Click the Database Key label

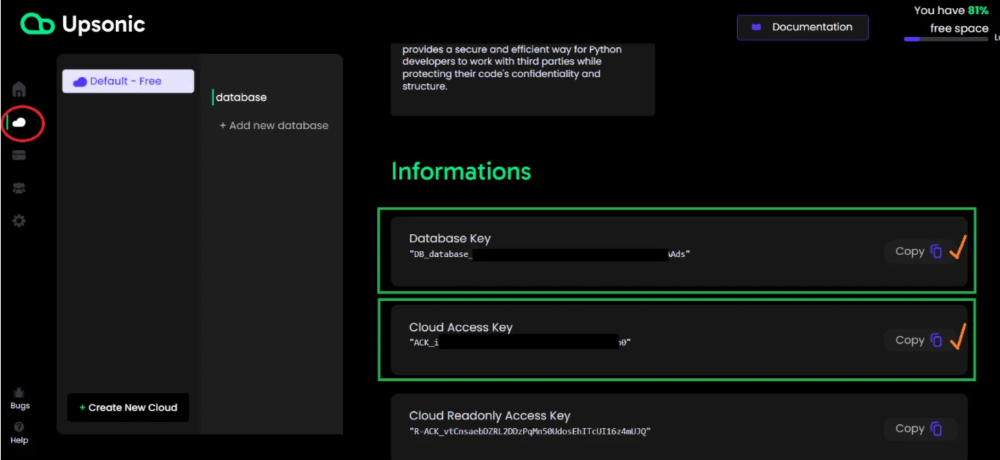coord(450,239)
